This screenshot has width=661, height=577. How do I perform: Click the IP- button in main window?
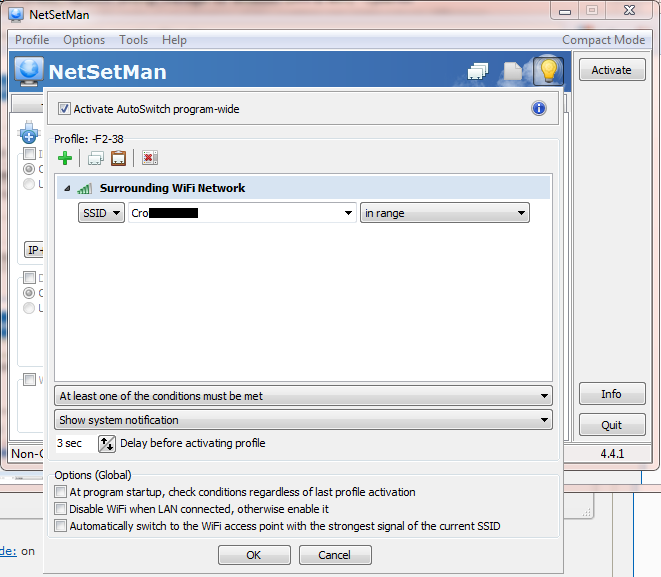[34, 250]
